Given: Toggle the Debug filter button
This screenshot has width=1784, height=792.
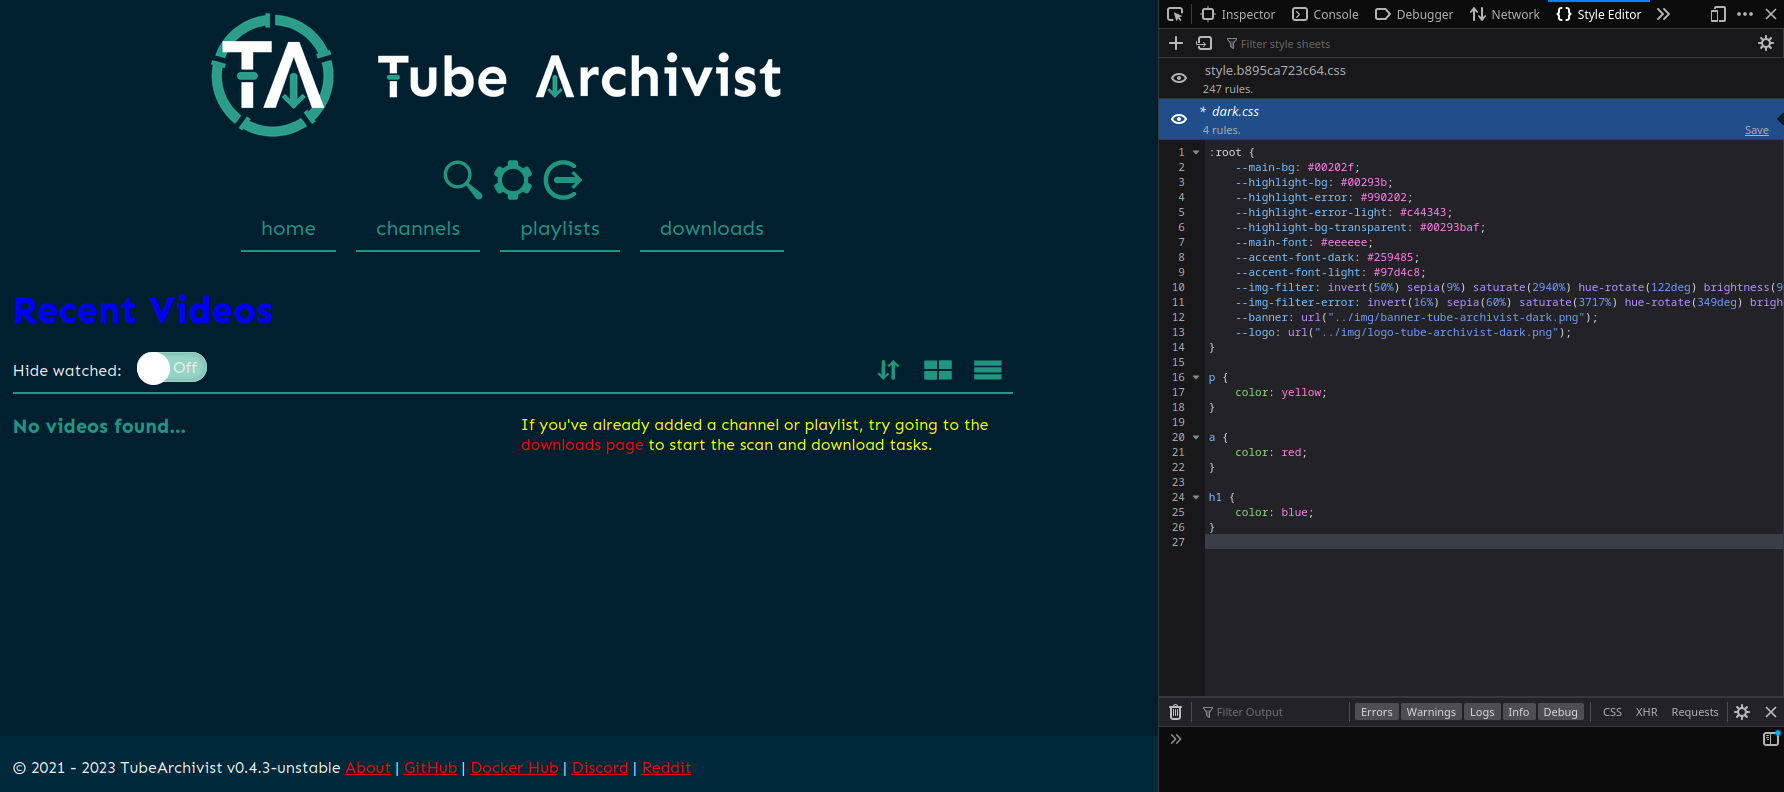Looking at the screenshot, I should [x=1560, y=712].
